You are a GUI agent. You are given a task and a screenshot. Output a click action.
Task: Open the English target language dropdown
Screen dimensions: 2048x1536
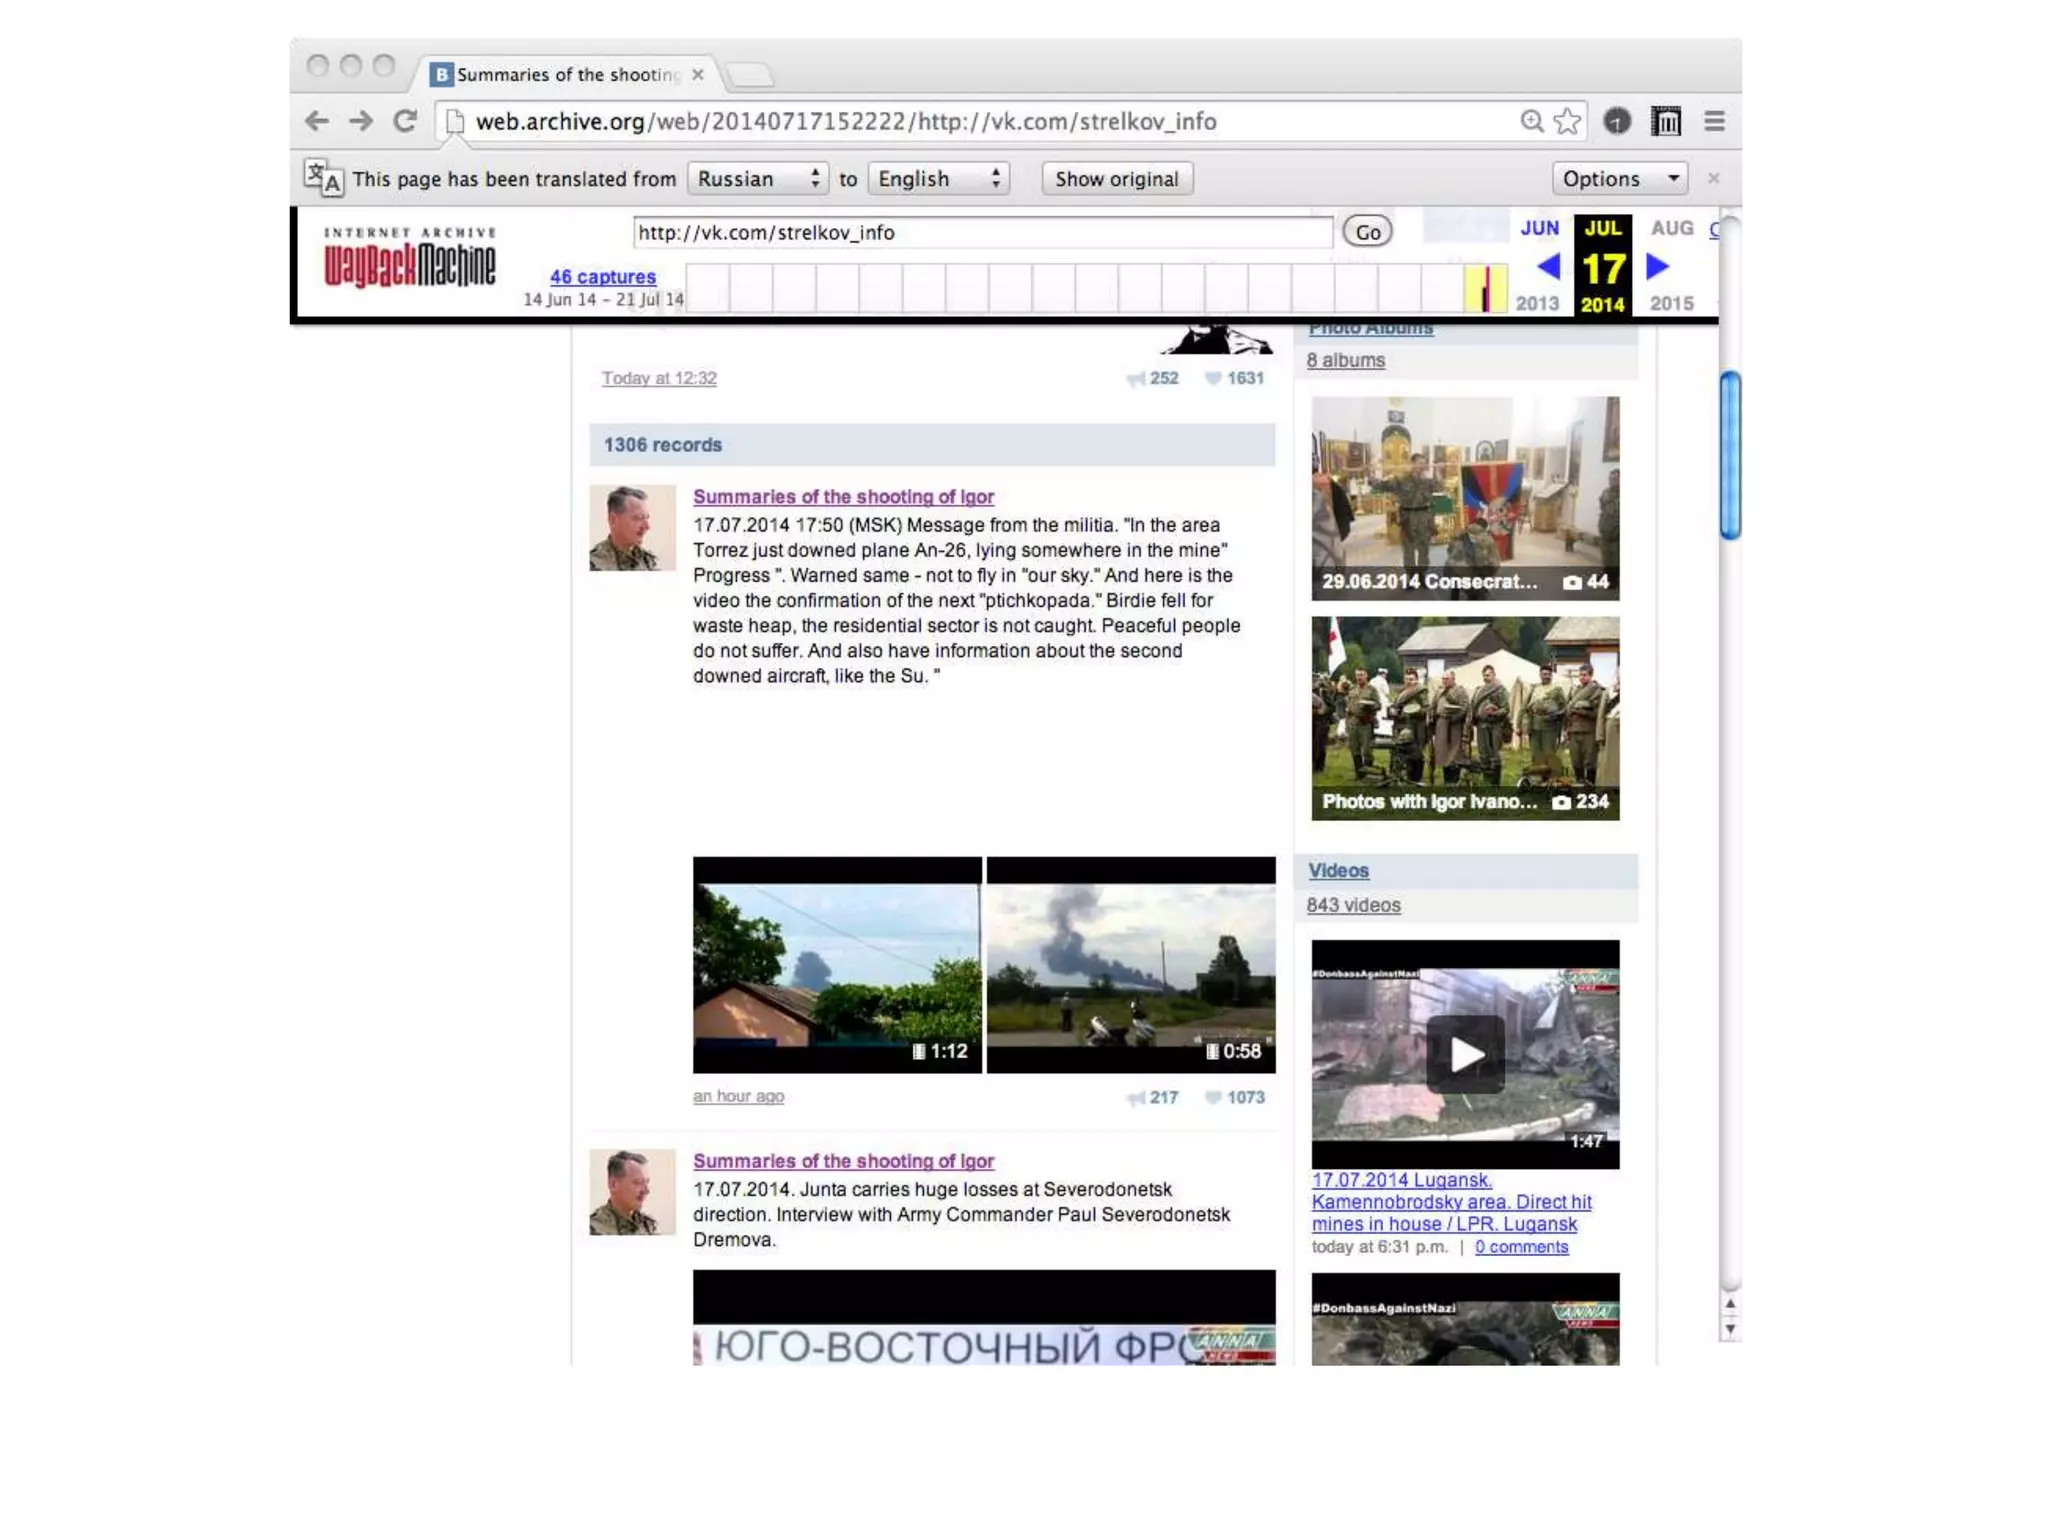pos(937,179)
